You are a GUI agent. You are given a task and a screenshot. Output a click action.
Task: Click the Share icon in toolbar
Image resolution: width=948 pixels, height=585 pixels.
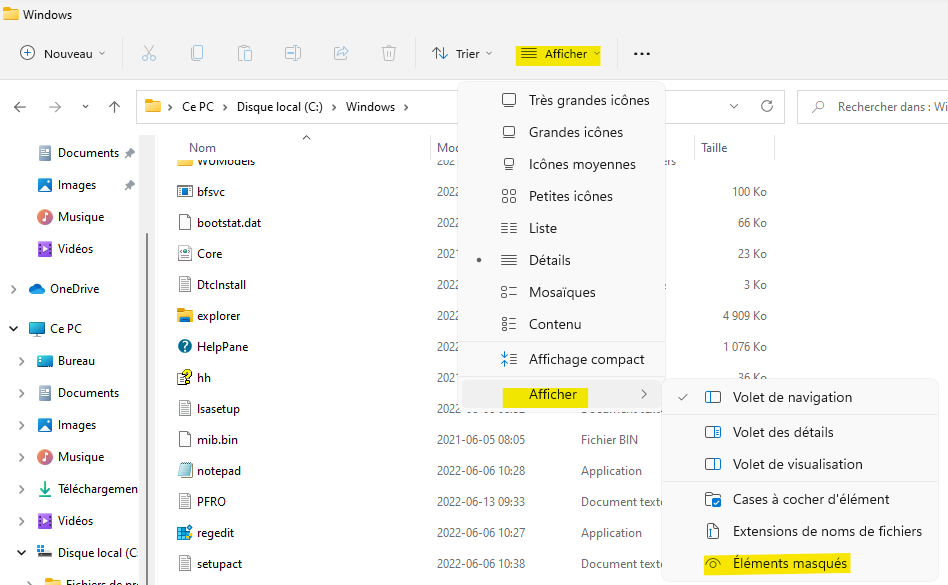(x=341, y=53)
